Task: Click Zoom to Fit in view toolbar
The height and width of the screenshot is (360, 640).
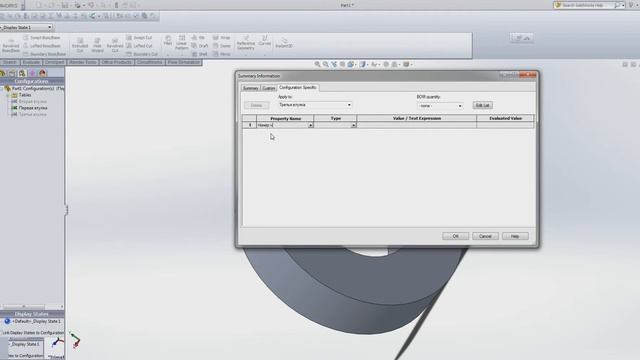Action: tap(317, 64)
